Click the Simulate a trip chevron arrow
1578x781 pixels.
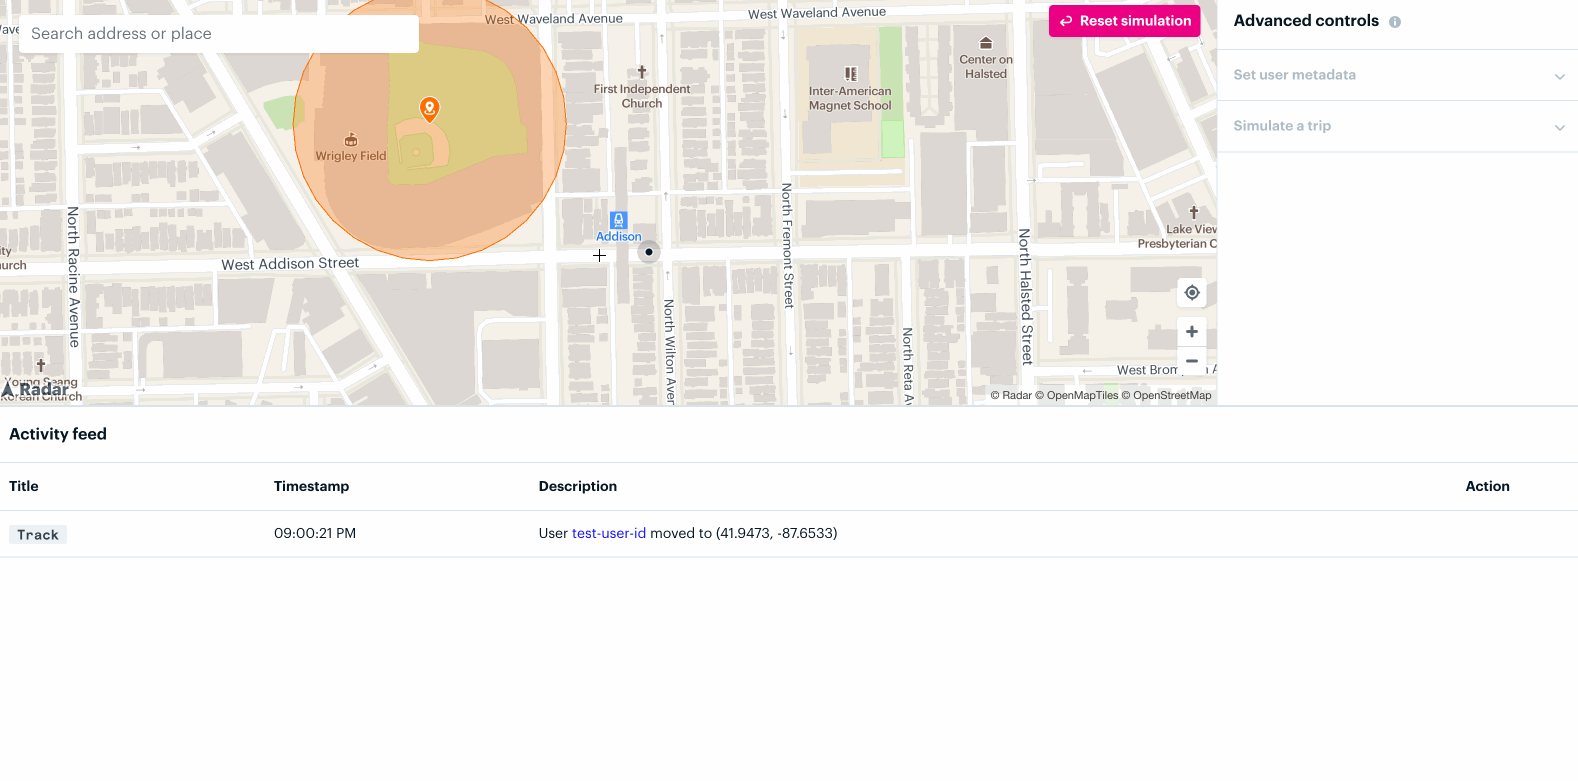tap(1559, 127)
